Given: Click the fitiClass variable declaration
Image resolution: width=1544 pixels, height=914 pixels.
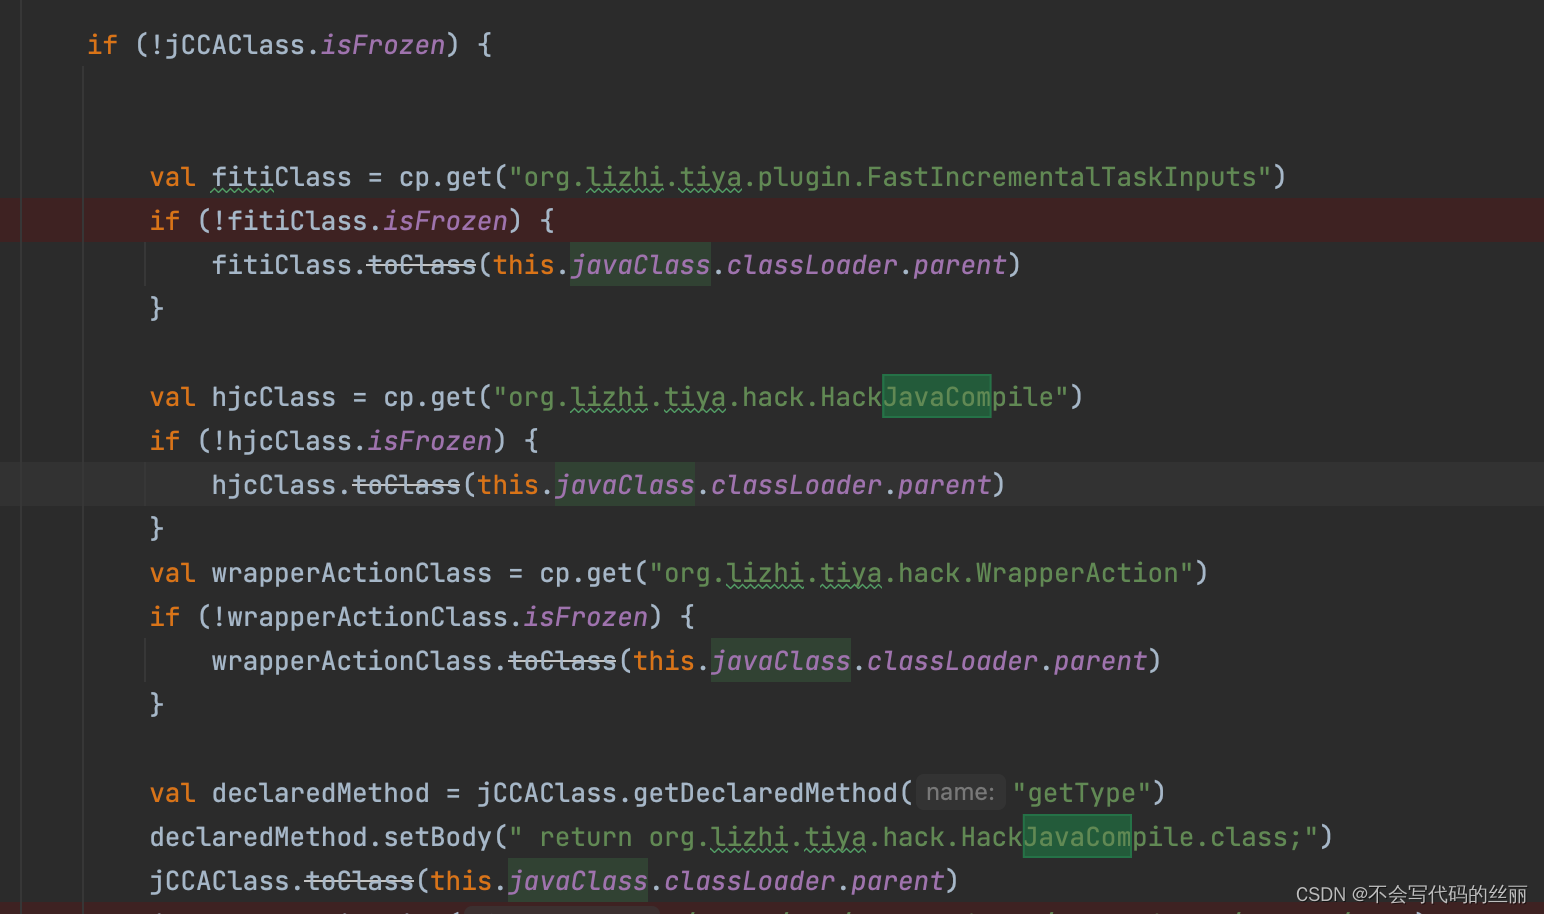Looking at the screenshot, I should tap(281, 177).
